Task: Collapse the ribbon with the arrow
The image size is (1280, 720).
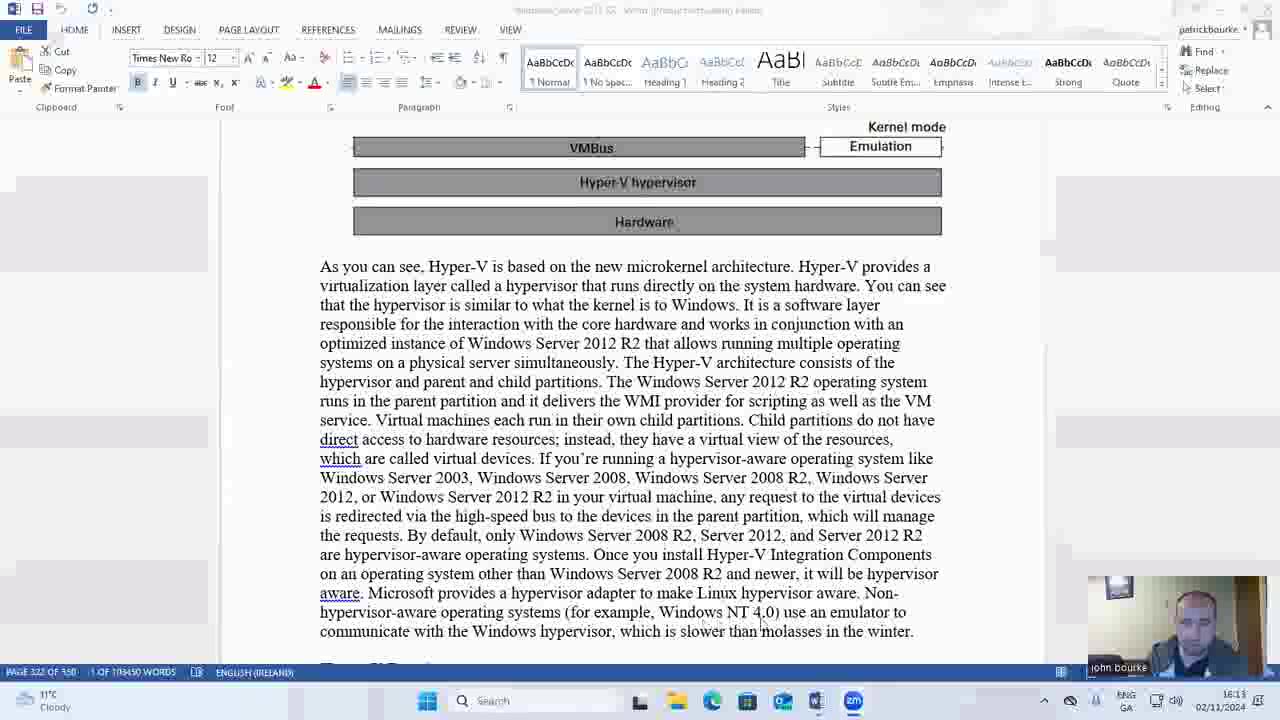Action: point(1268,107)
